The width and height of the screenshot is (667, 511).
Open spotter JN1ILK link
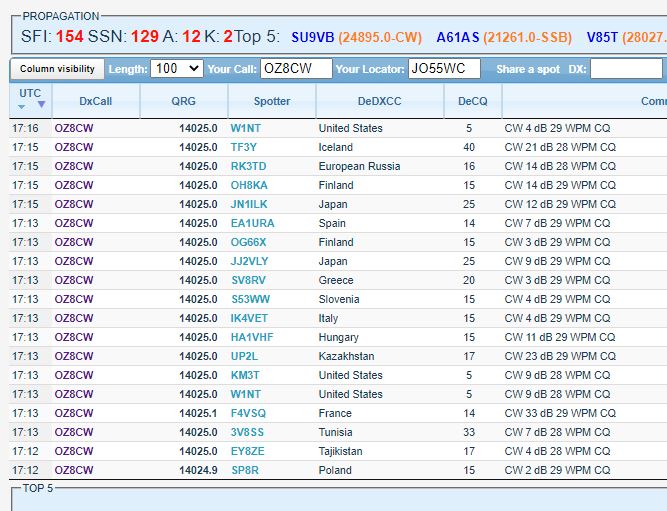[x=249, y=204]
